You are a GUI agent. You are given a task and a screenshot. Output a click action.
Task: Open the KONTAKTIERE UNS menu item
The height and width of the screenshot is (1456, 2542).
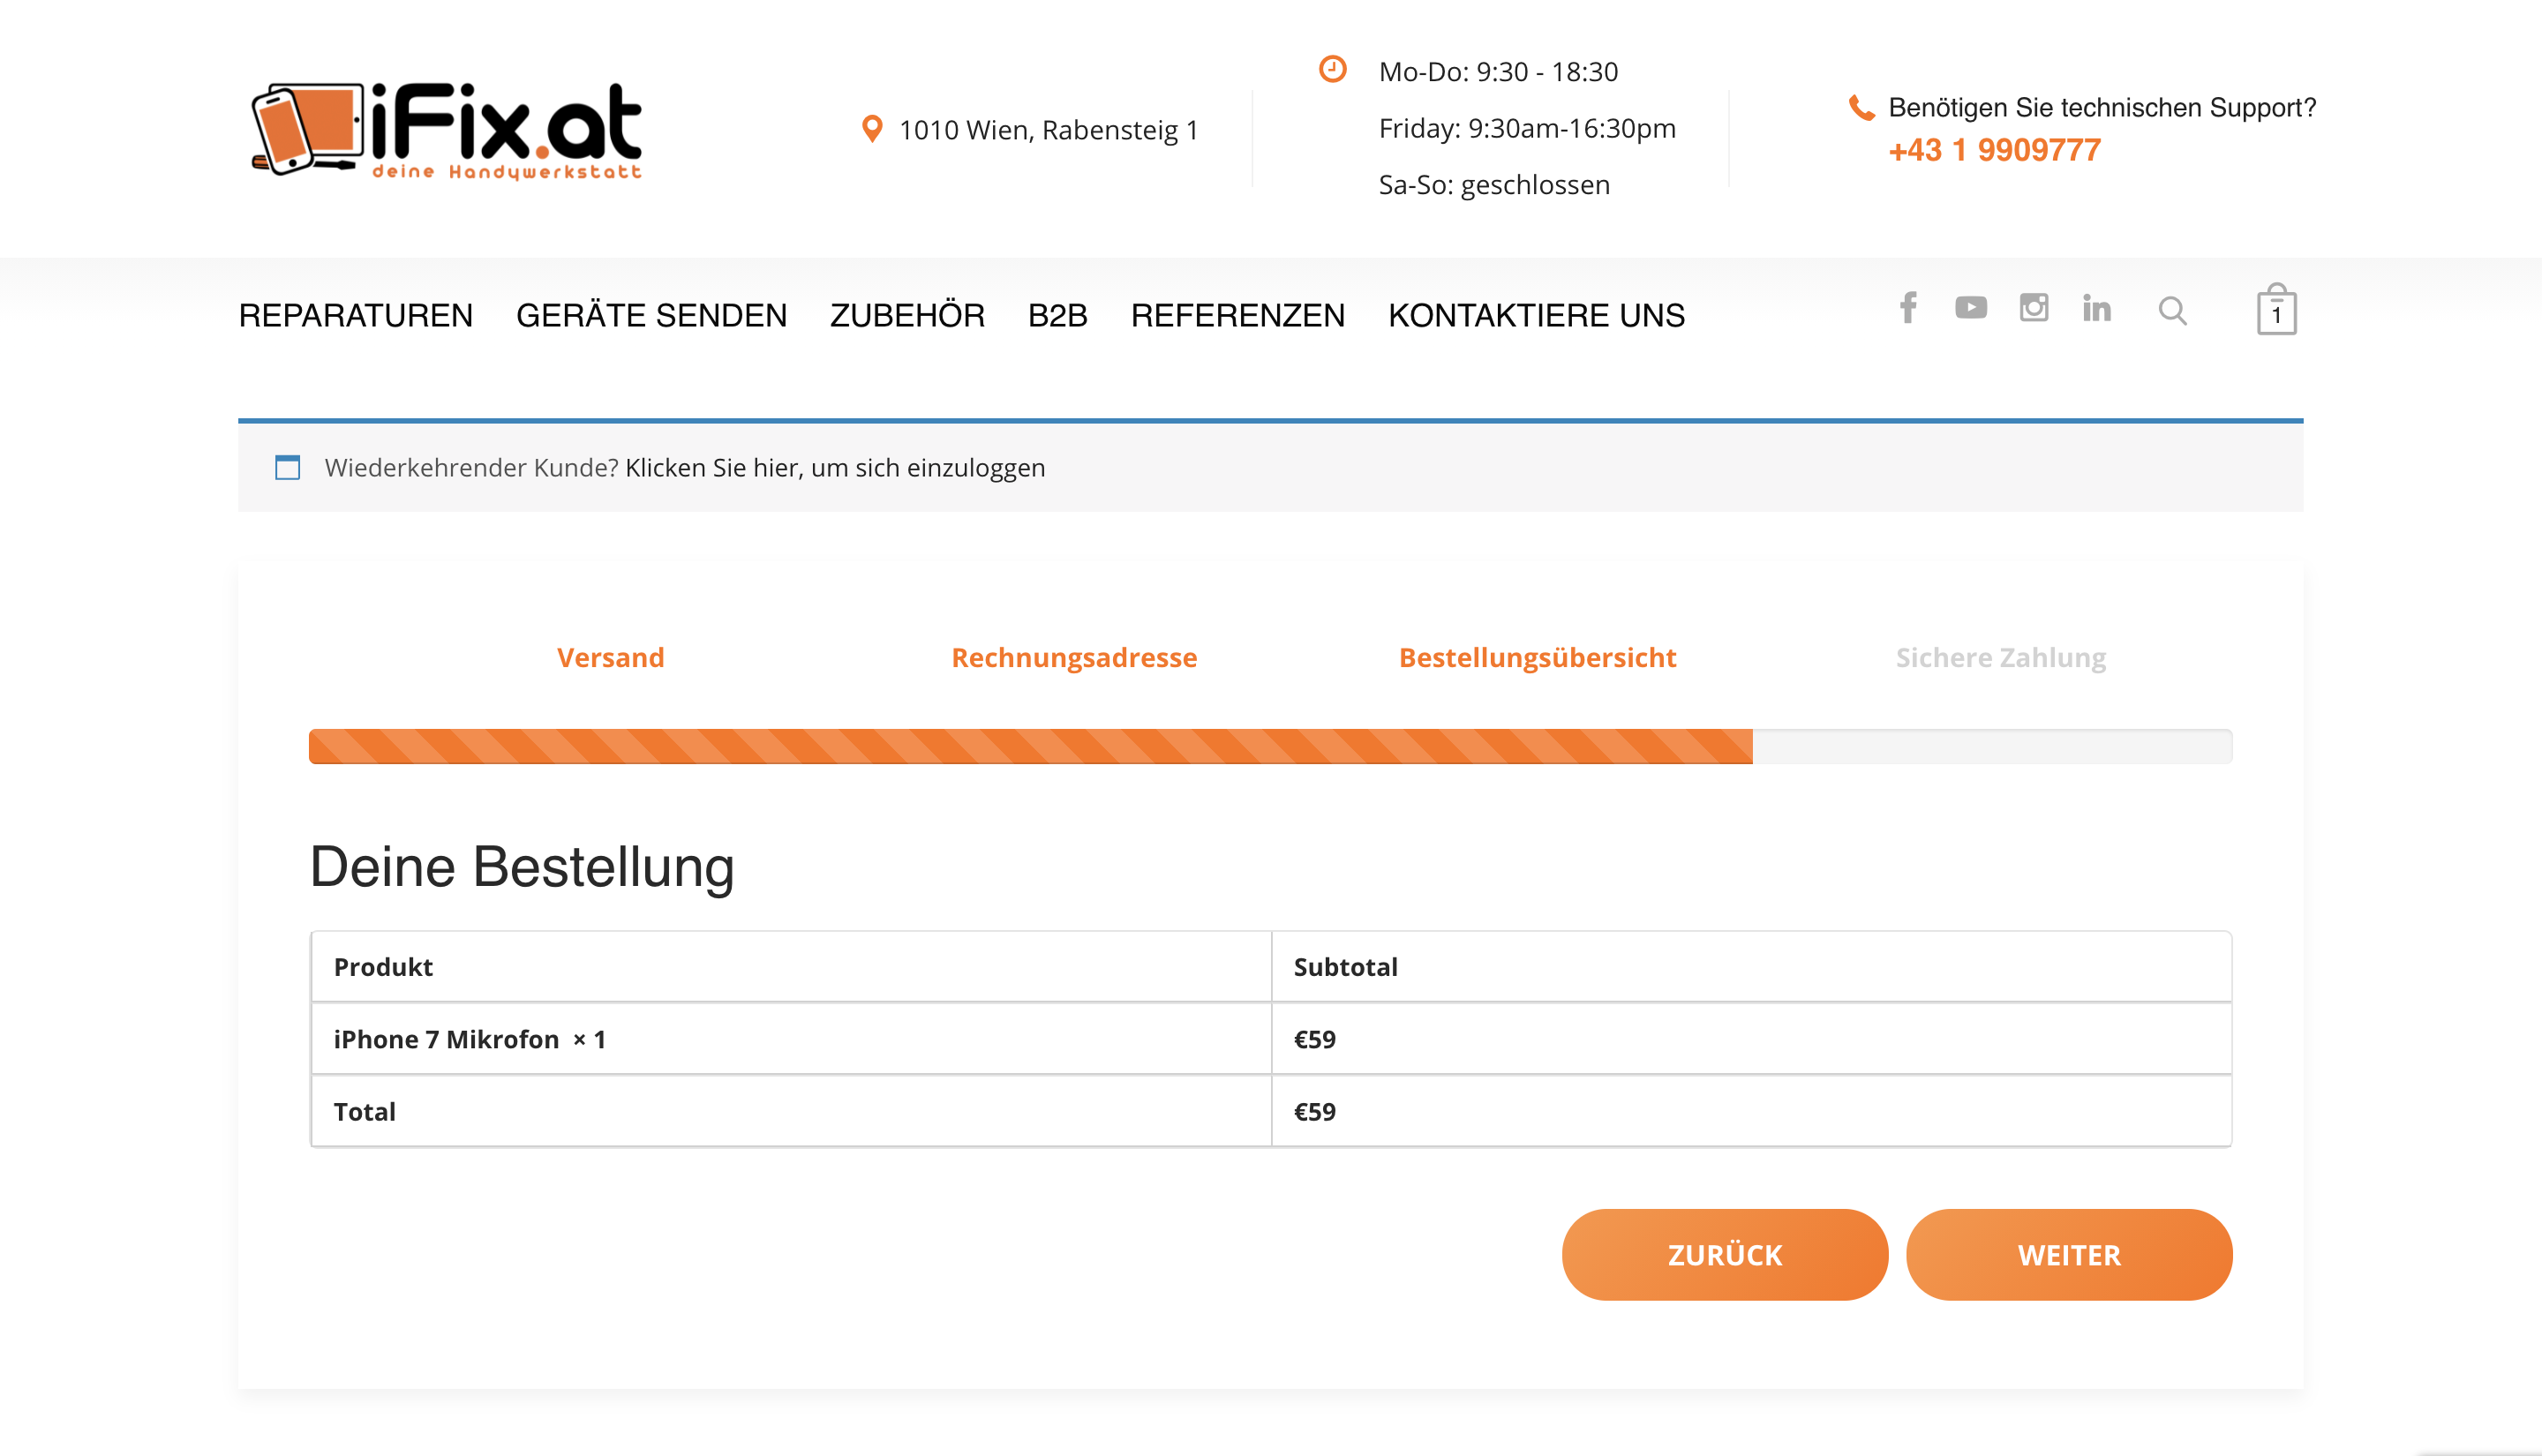click(1537, 316)
